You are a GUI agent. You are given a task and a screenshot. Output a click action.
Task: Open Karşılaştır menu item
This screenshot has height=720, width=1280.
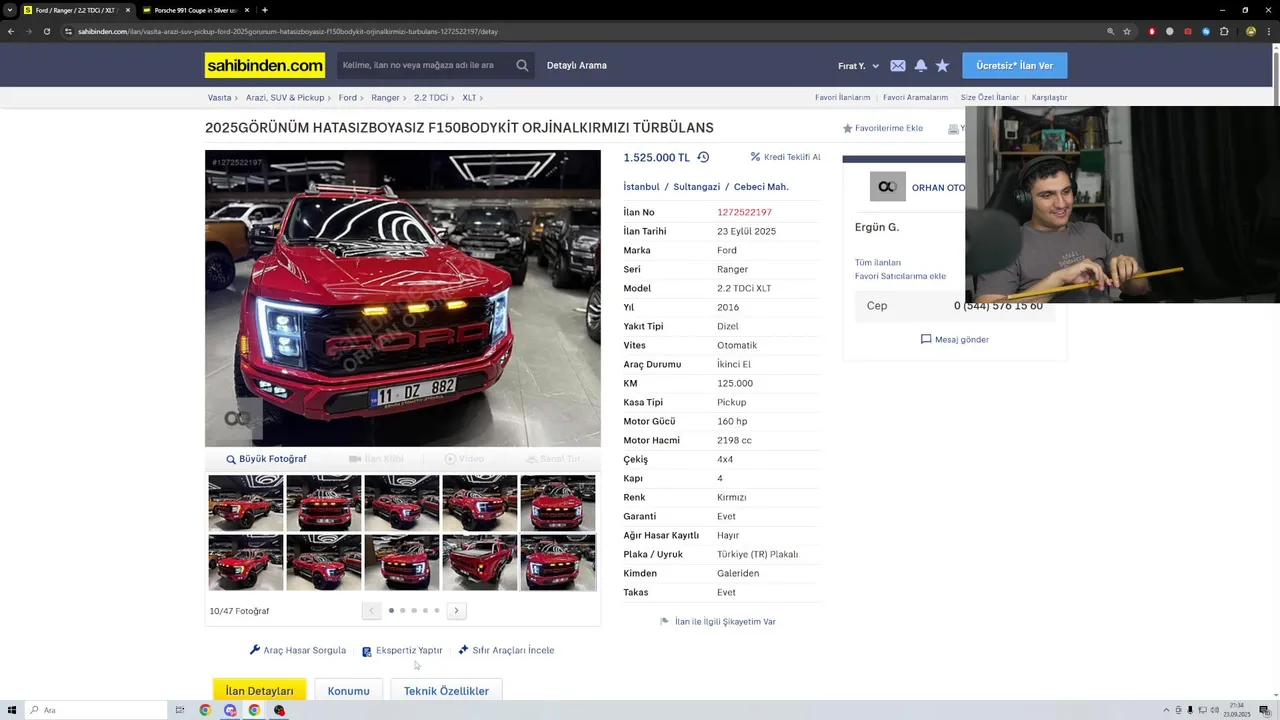point(1049,97)
